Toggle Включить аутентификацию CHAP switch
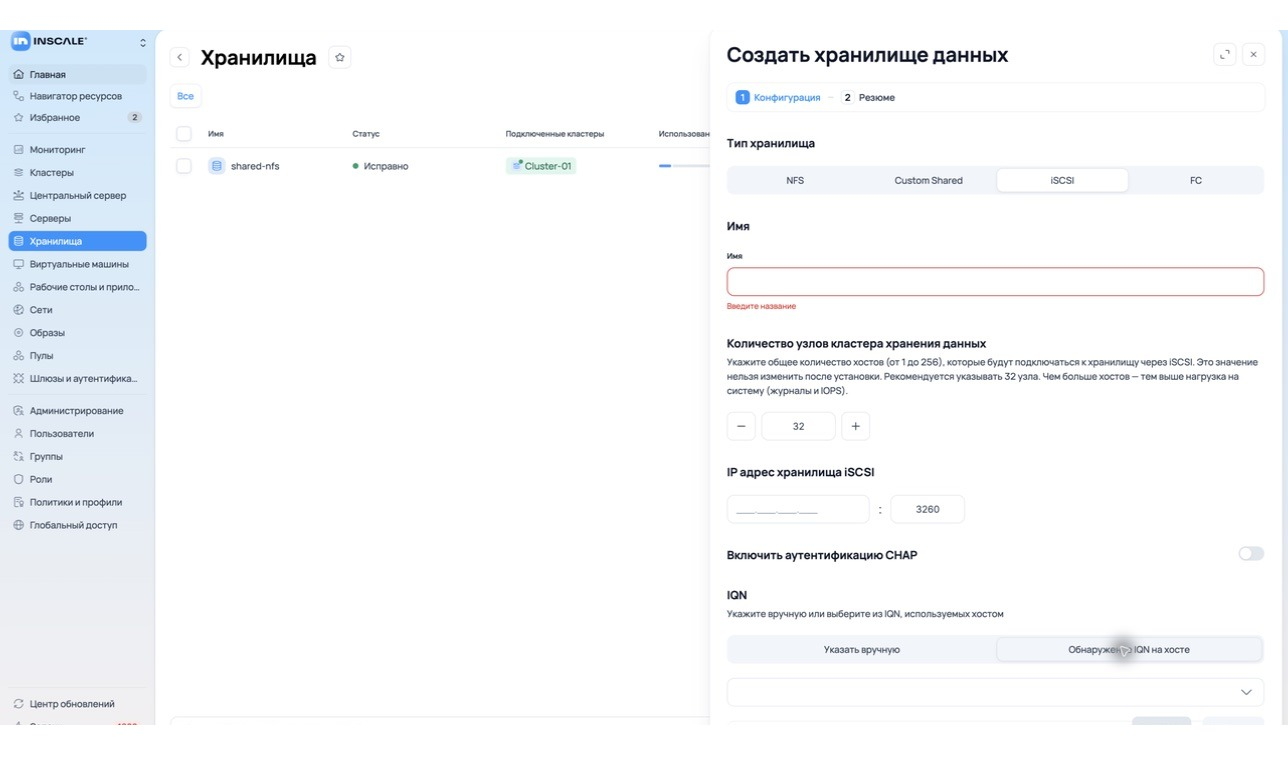Viewport: 1288px width, 768px height. [x=1251, y=554]
